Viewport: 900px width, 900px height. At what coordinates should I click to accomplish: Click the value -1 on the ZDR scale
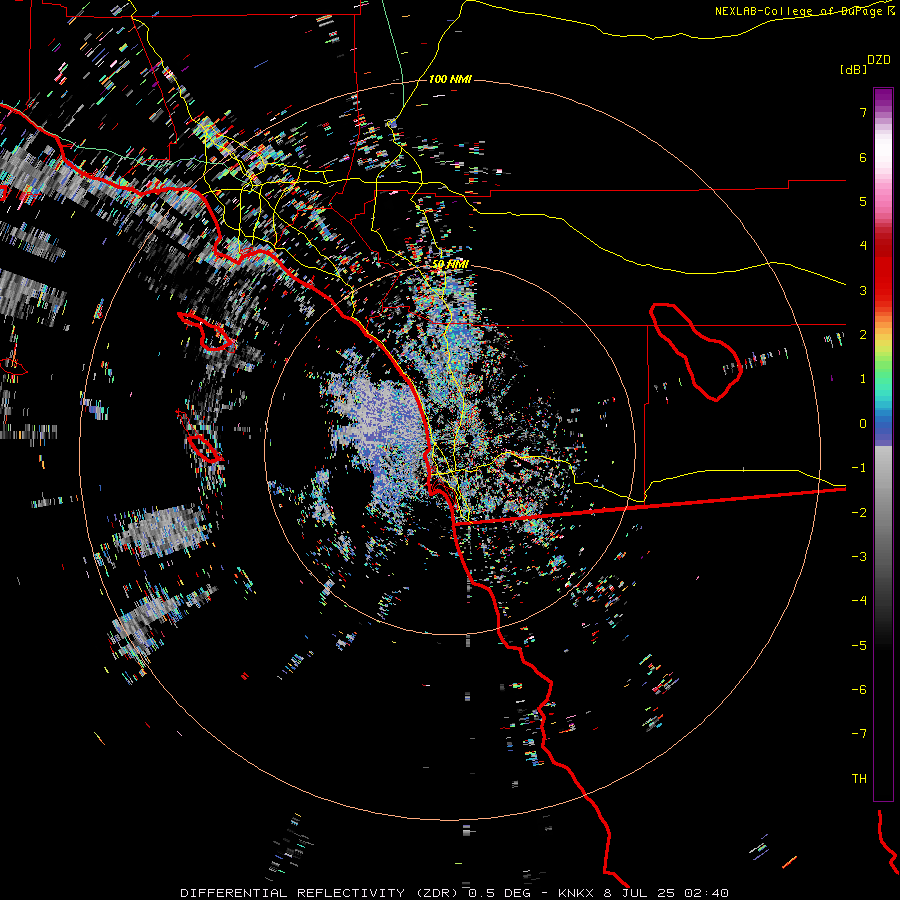coord(859,468)
